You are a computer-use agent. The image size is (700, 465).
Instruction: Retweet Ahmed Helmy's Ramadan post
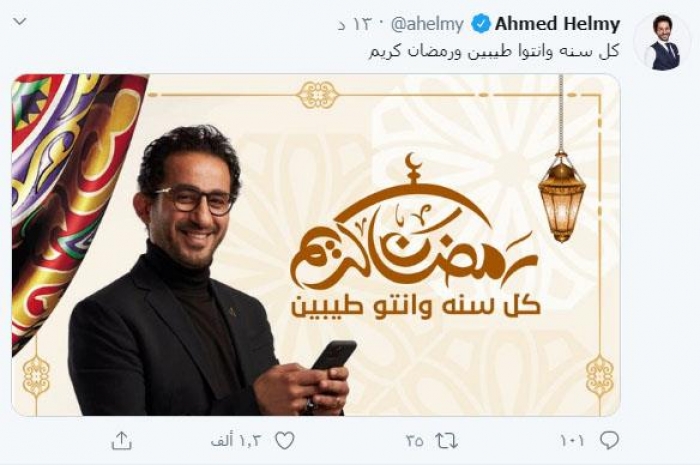click(447, 441)
